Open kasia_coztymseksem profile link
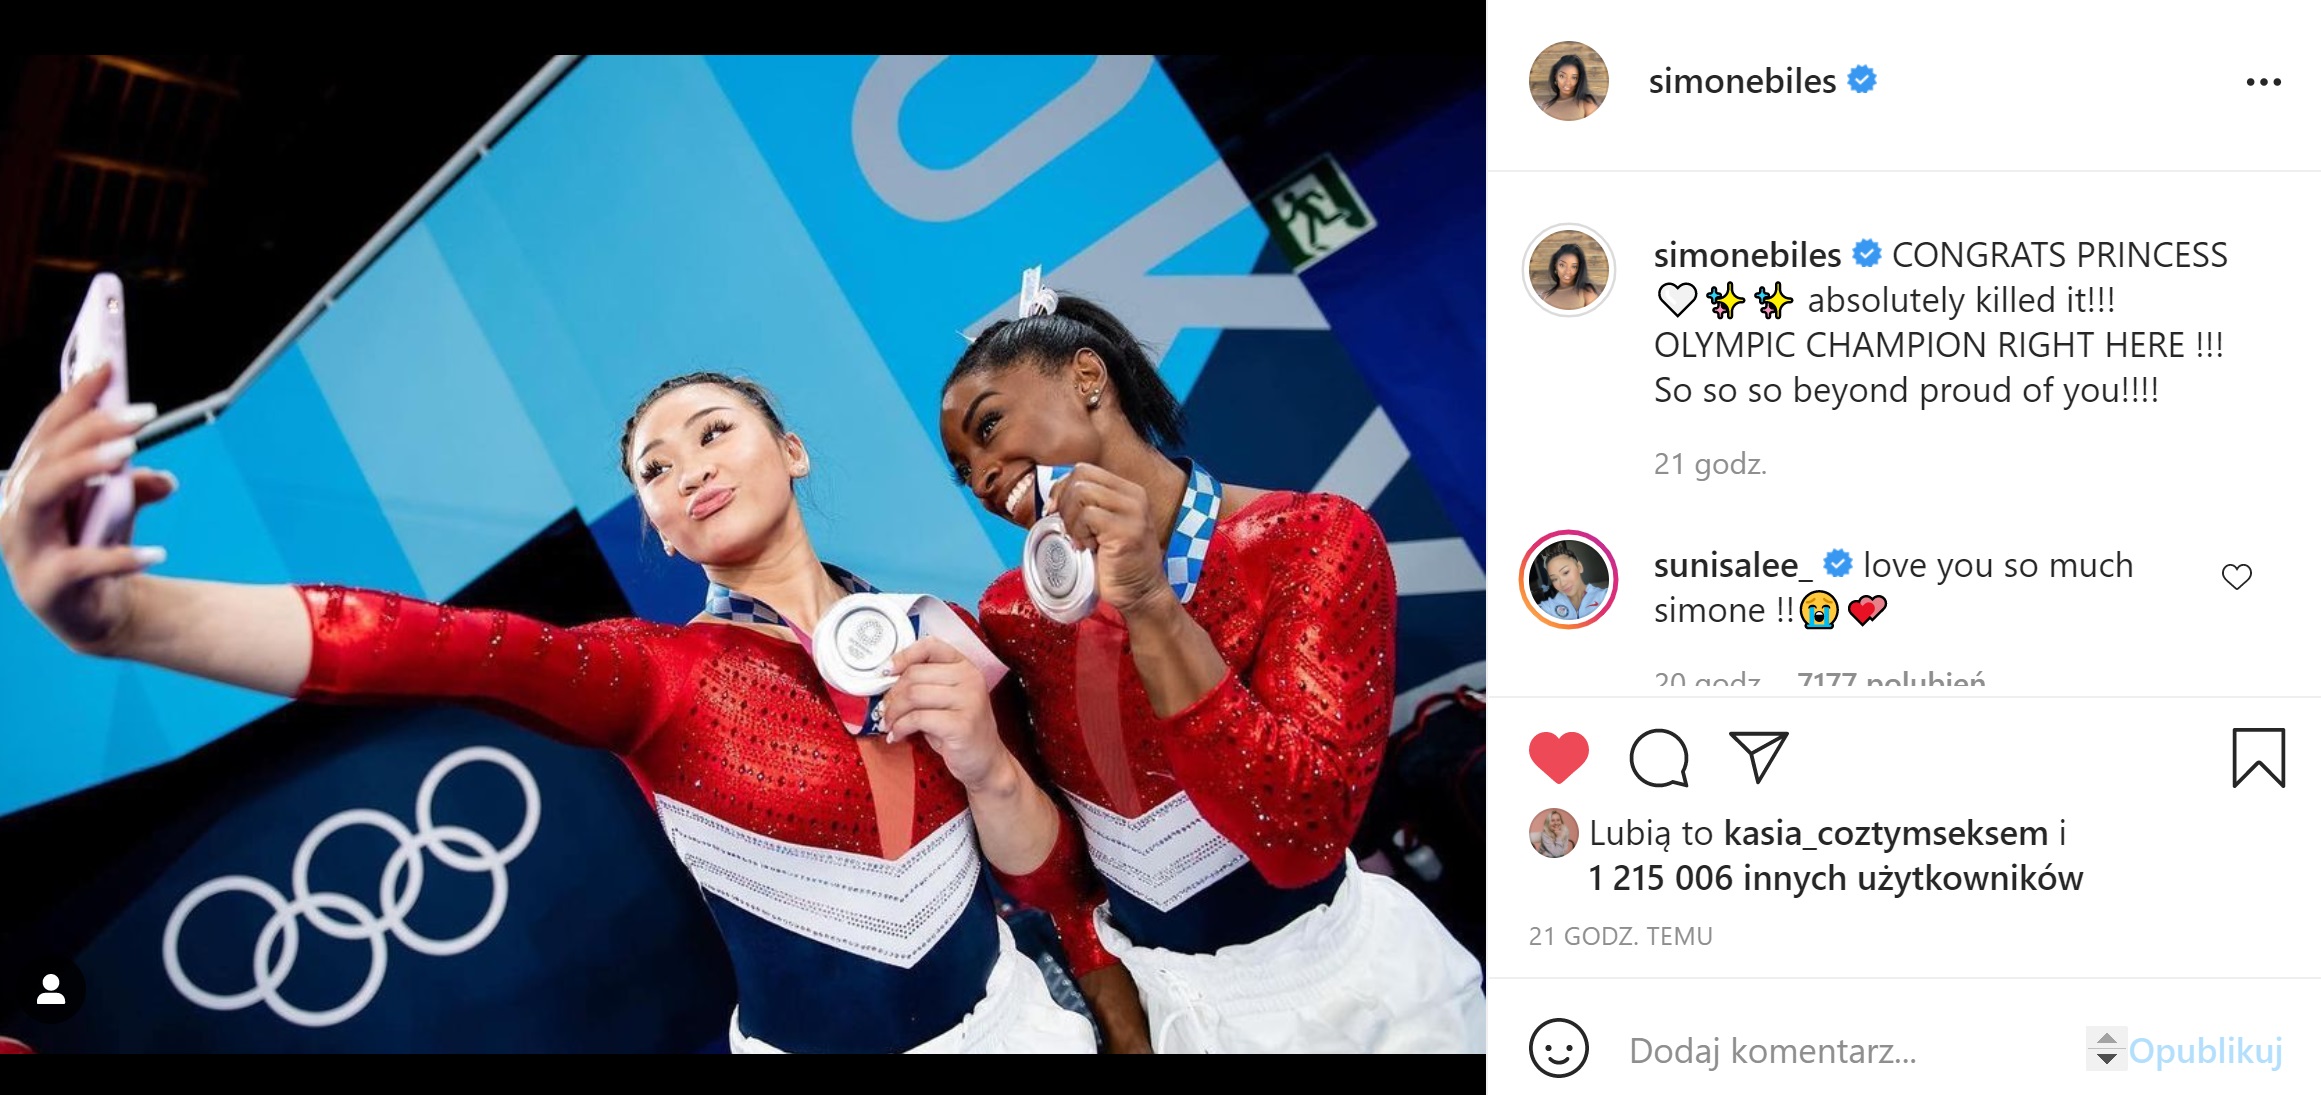 point(1886,833)
